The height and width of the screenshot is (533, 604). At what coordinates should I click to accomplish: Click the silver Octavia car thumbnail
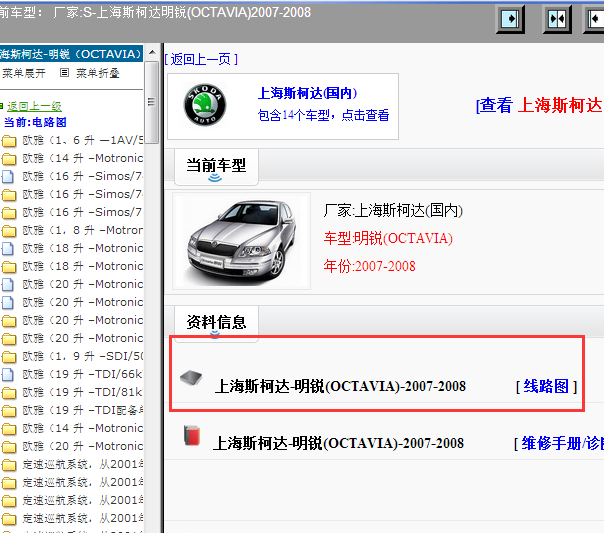pos(242,241)
